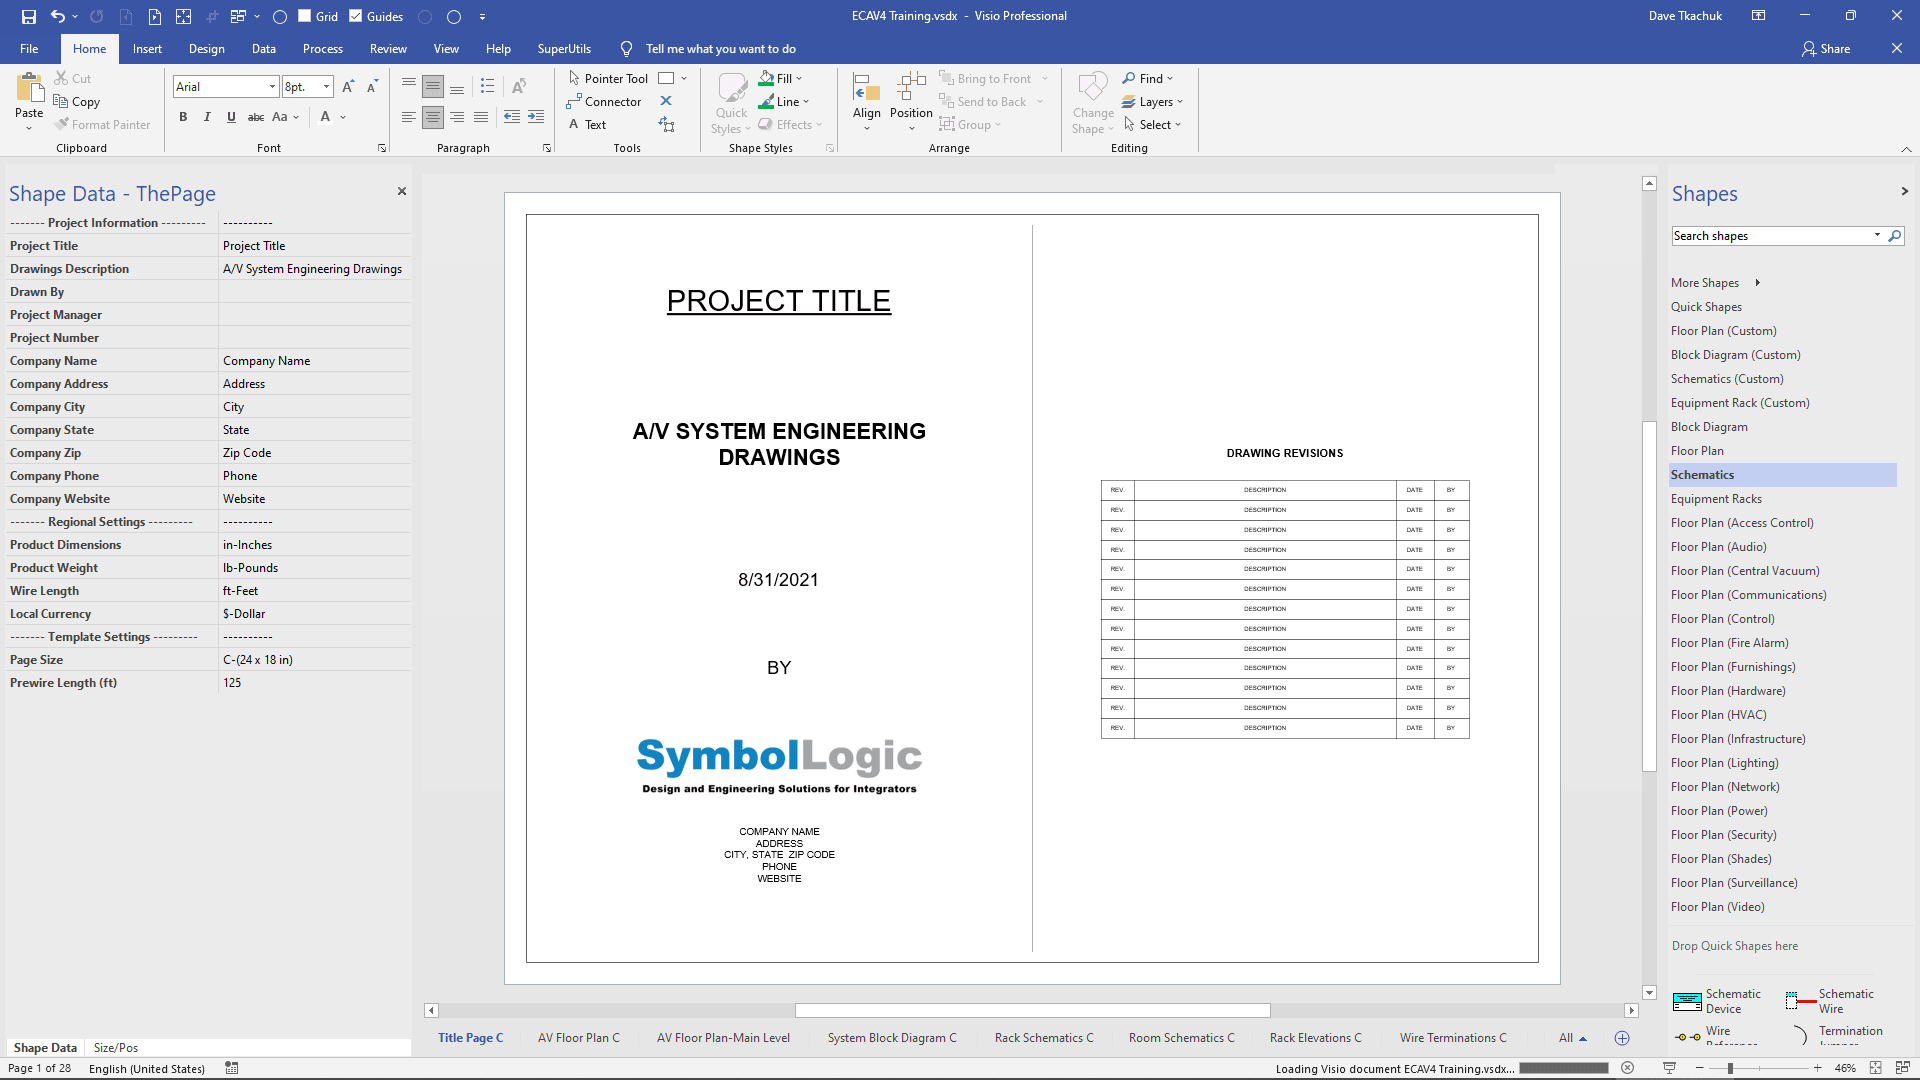Switch to Size/Pos tab
Viewport: 1920px width, 1080px height.
point(116,1048)
